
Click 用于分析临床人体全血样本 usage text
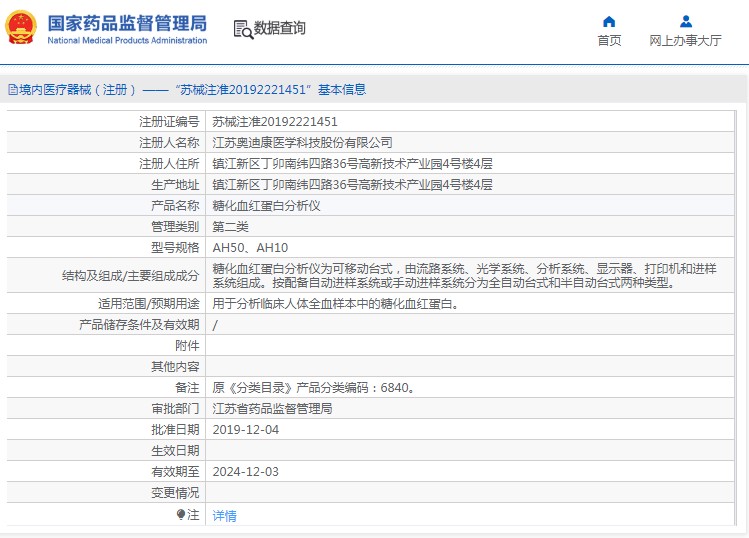335,304
